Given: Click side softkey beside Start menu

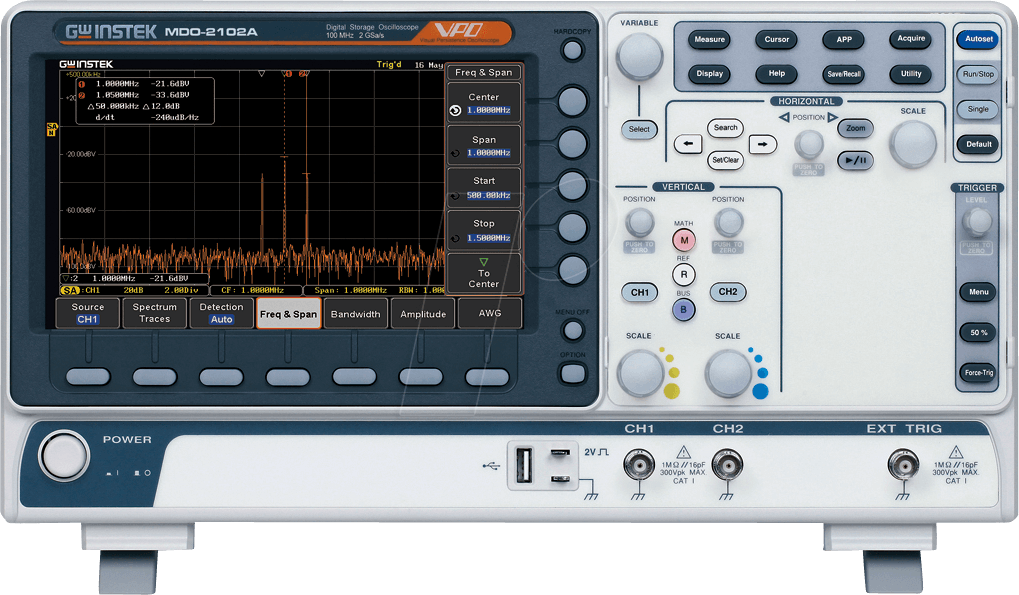Looking at the screenshot, I should coord(573,186).
